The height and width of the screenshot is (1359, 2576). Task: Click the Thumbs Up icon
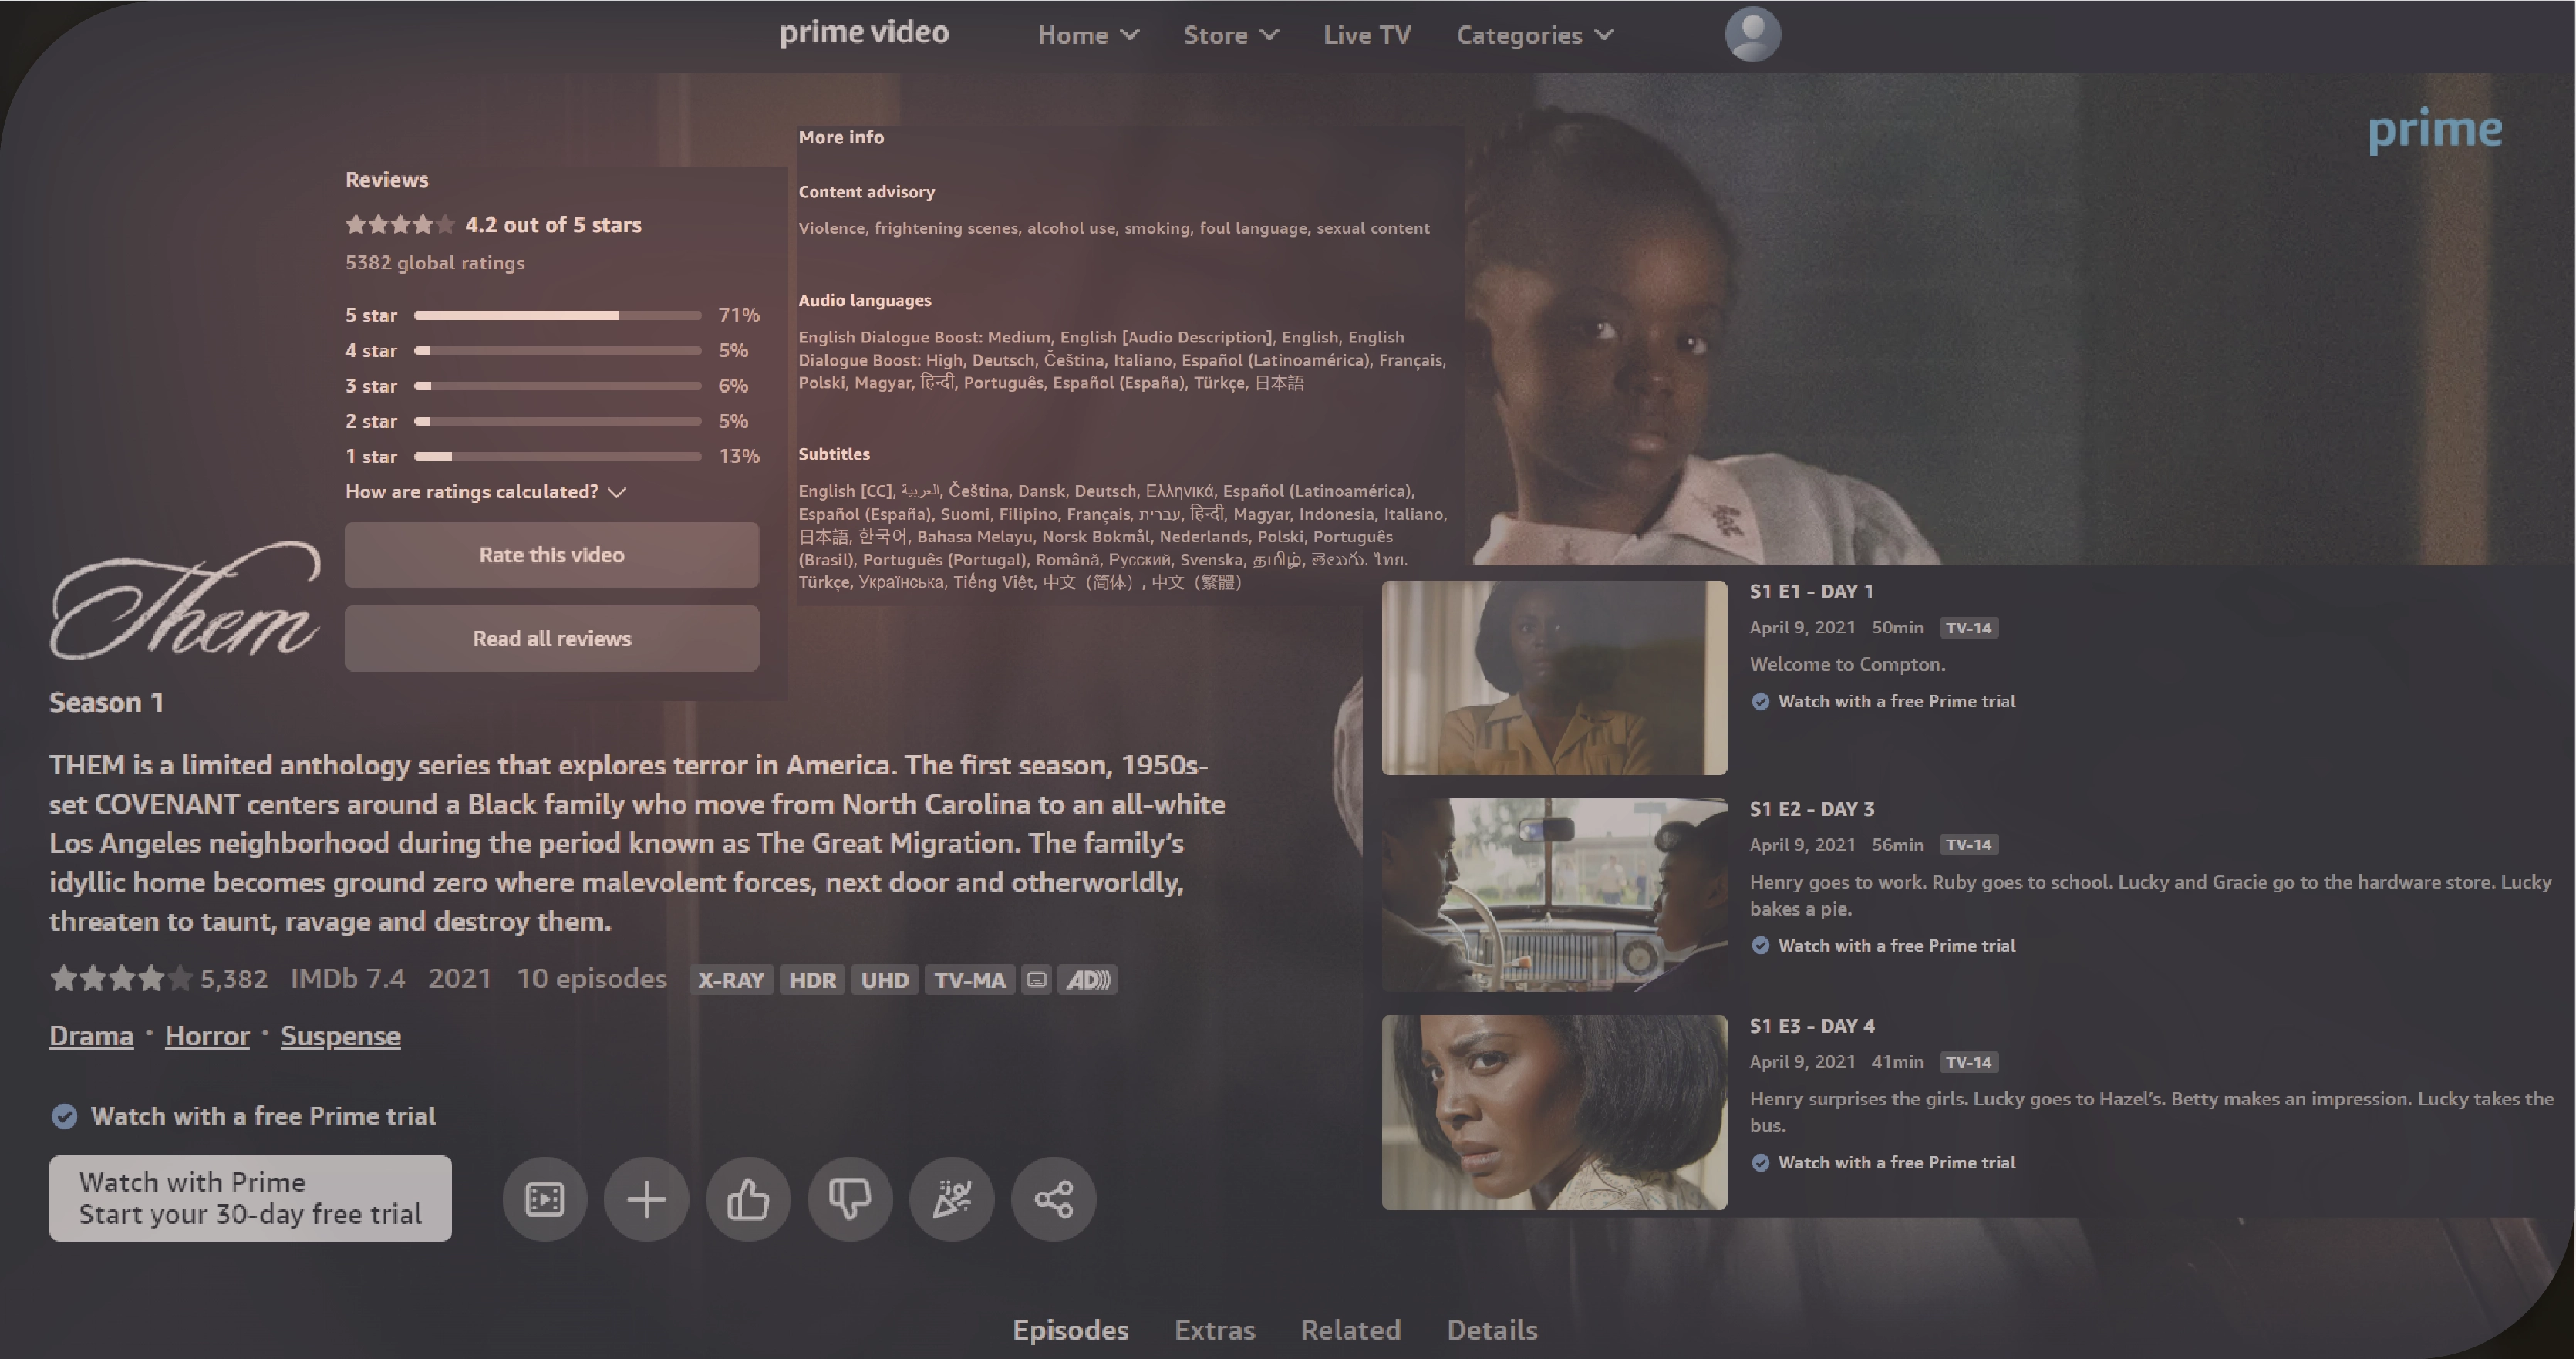pyautogui.click(x=748, y=1197)
